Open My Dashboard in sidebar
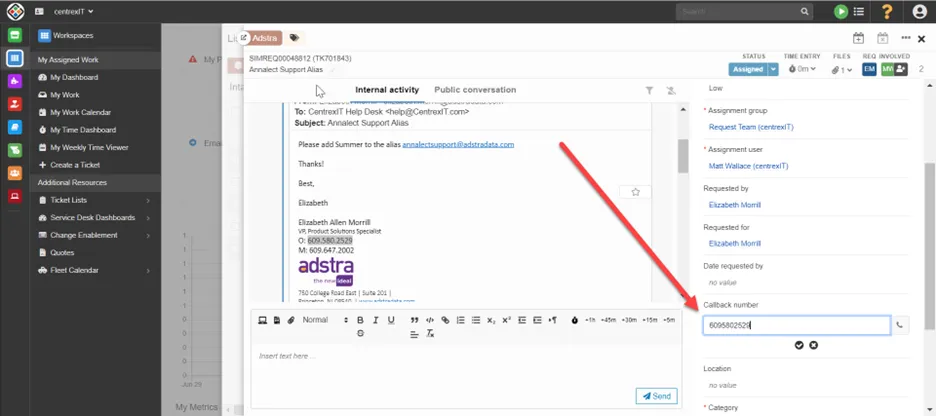This screenshot has width=936, height=416. click(74, 78)
